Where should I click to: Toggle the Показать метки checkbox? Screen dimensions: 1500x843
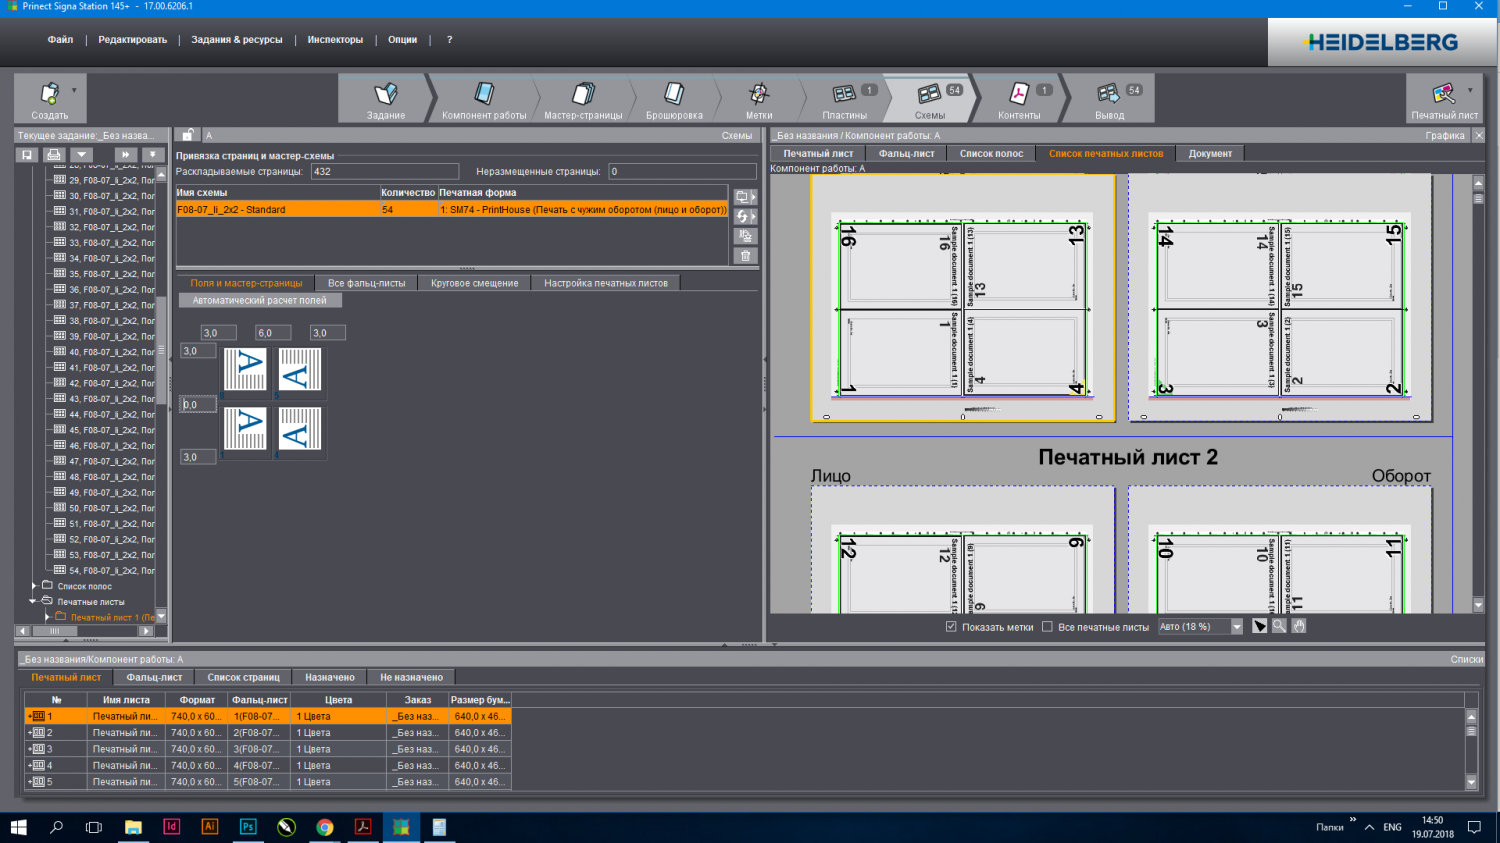click(x=951, y=627)
